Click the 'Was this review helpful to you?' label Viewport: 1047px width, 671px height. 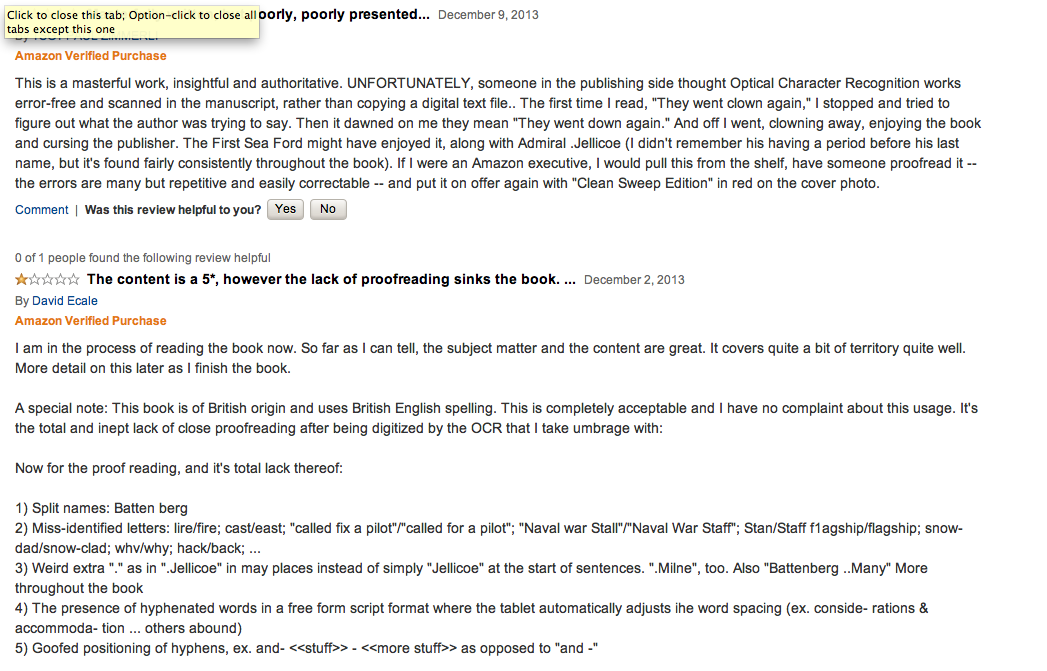point(173,210)
